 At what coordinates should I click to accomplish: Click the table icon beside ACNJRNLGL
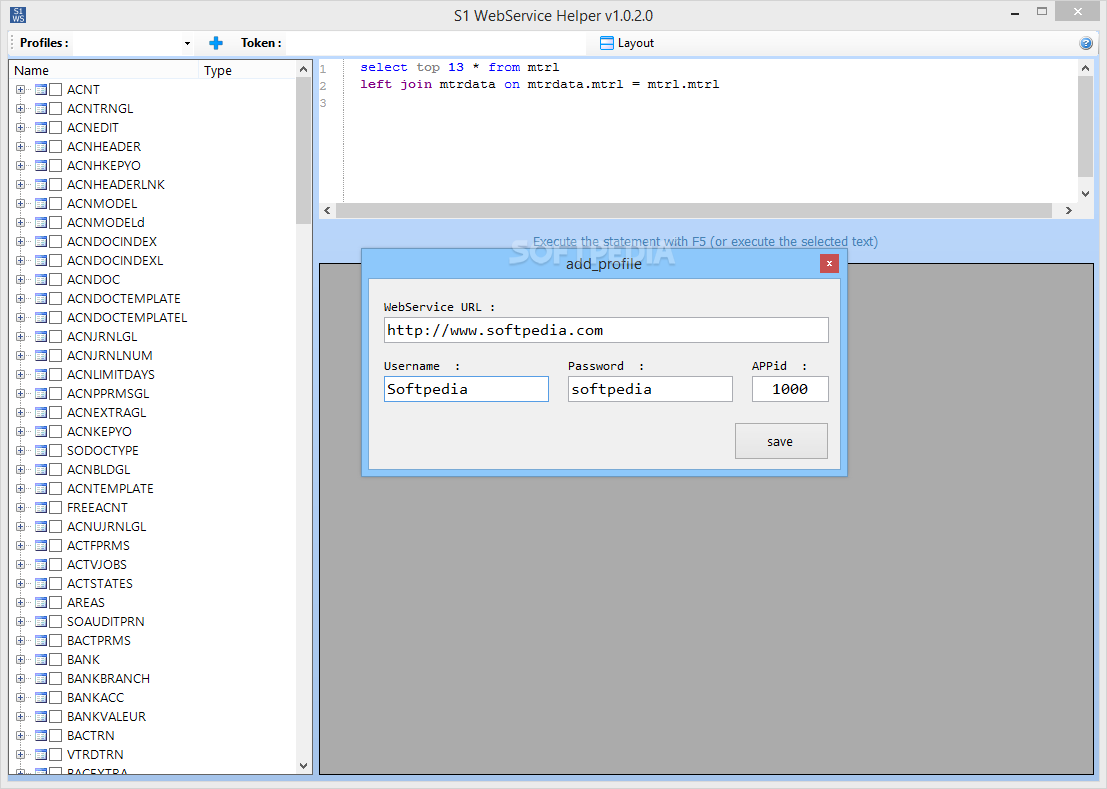(x=41, y=337)
